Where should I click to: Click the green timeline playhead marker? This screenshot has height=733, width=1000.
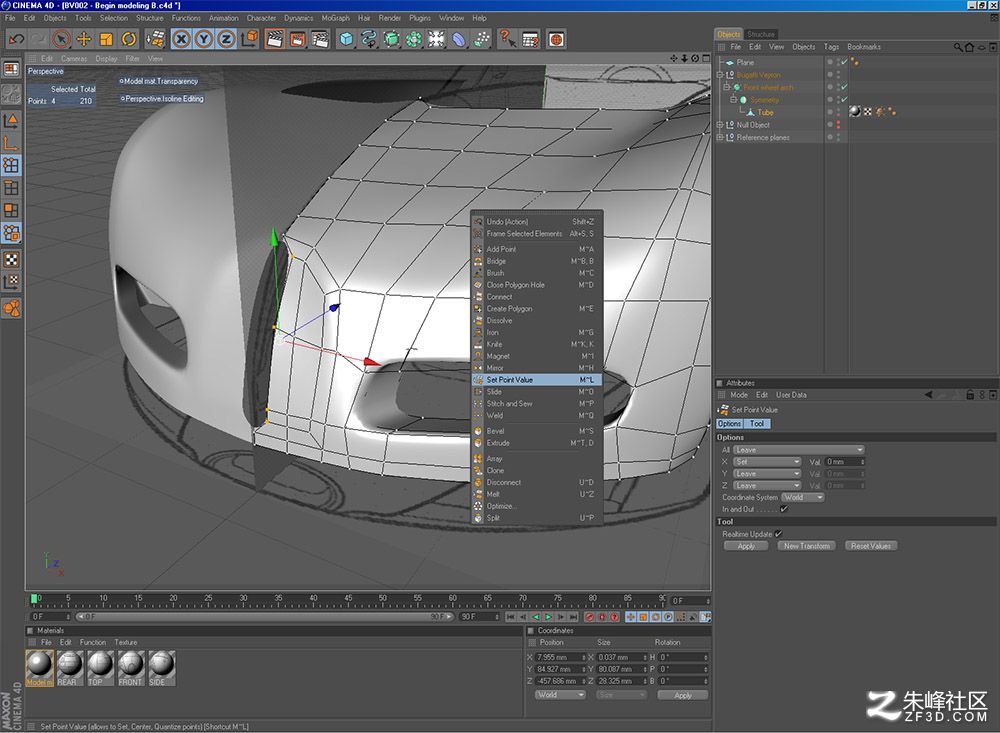point(34,598)
